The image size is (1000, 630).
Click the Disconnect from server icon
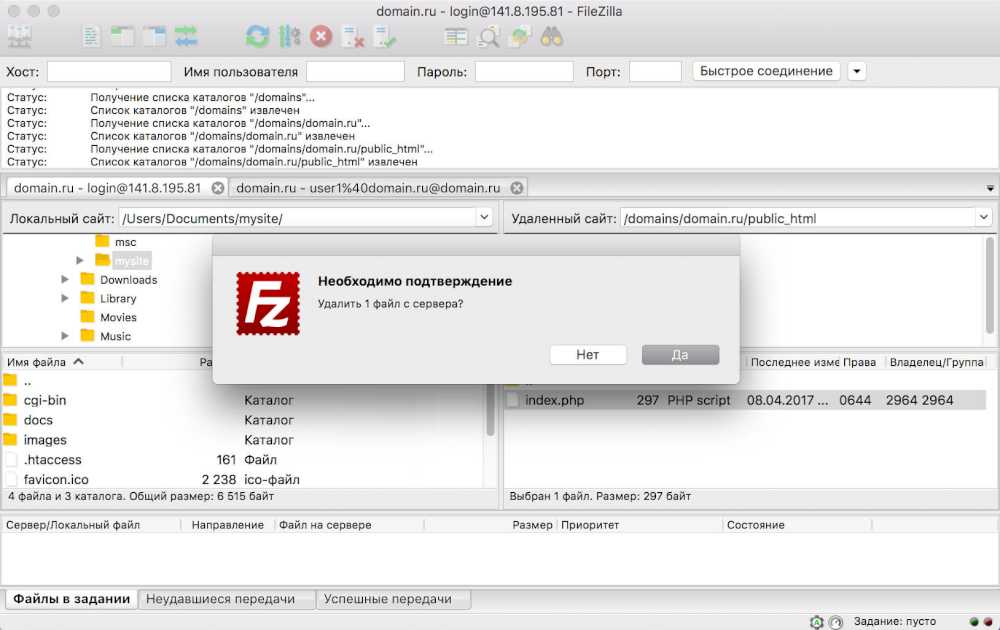(353, 37)
